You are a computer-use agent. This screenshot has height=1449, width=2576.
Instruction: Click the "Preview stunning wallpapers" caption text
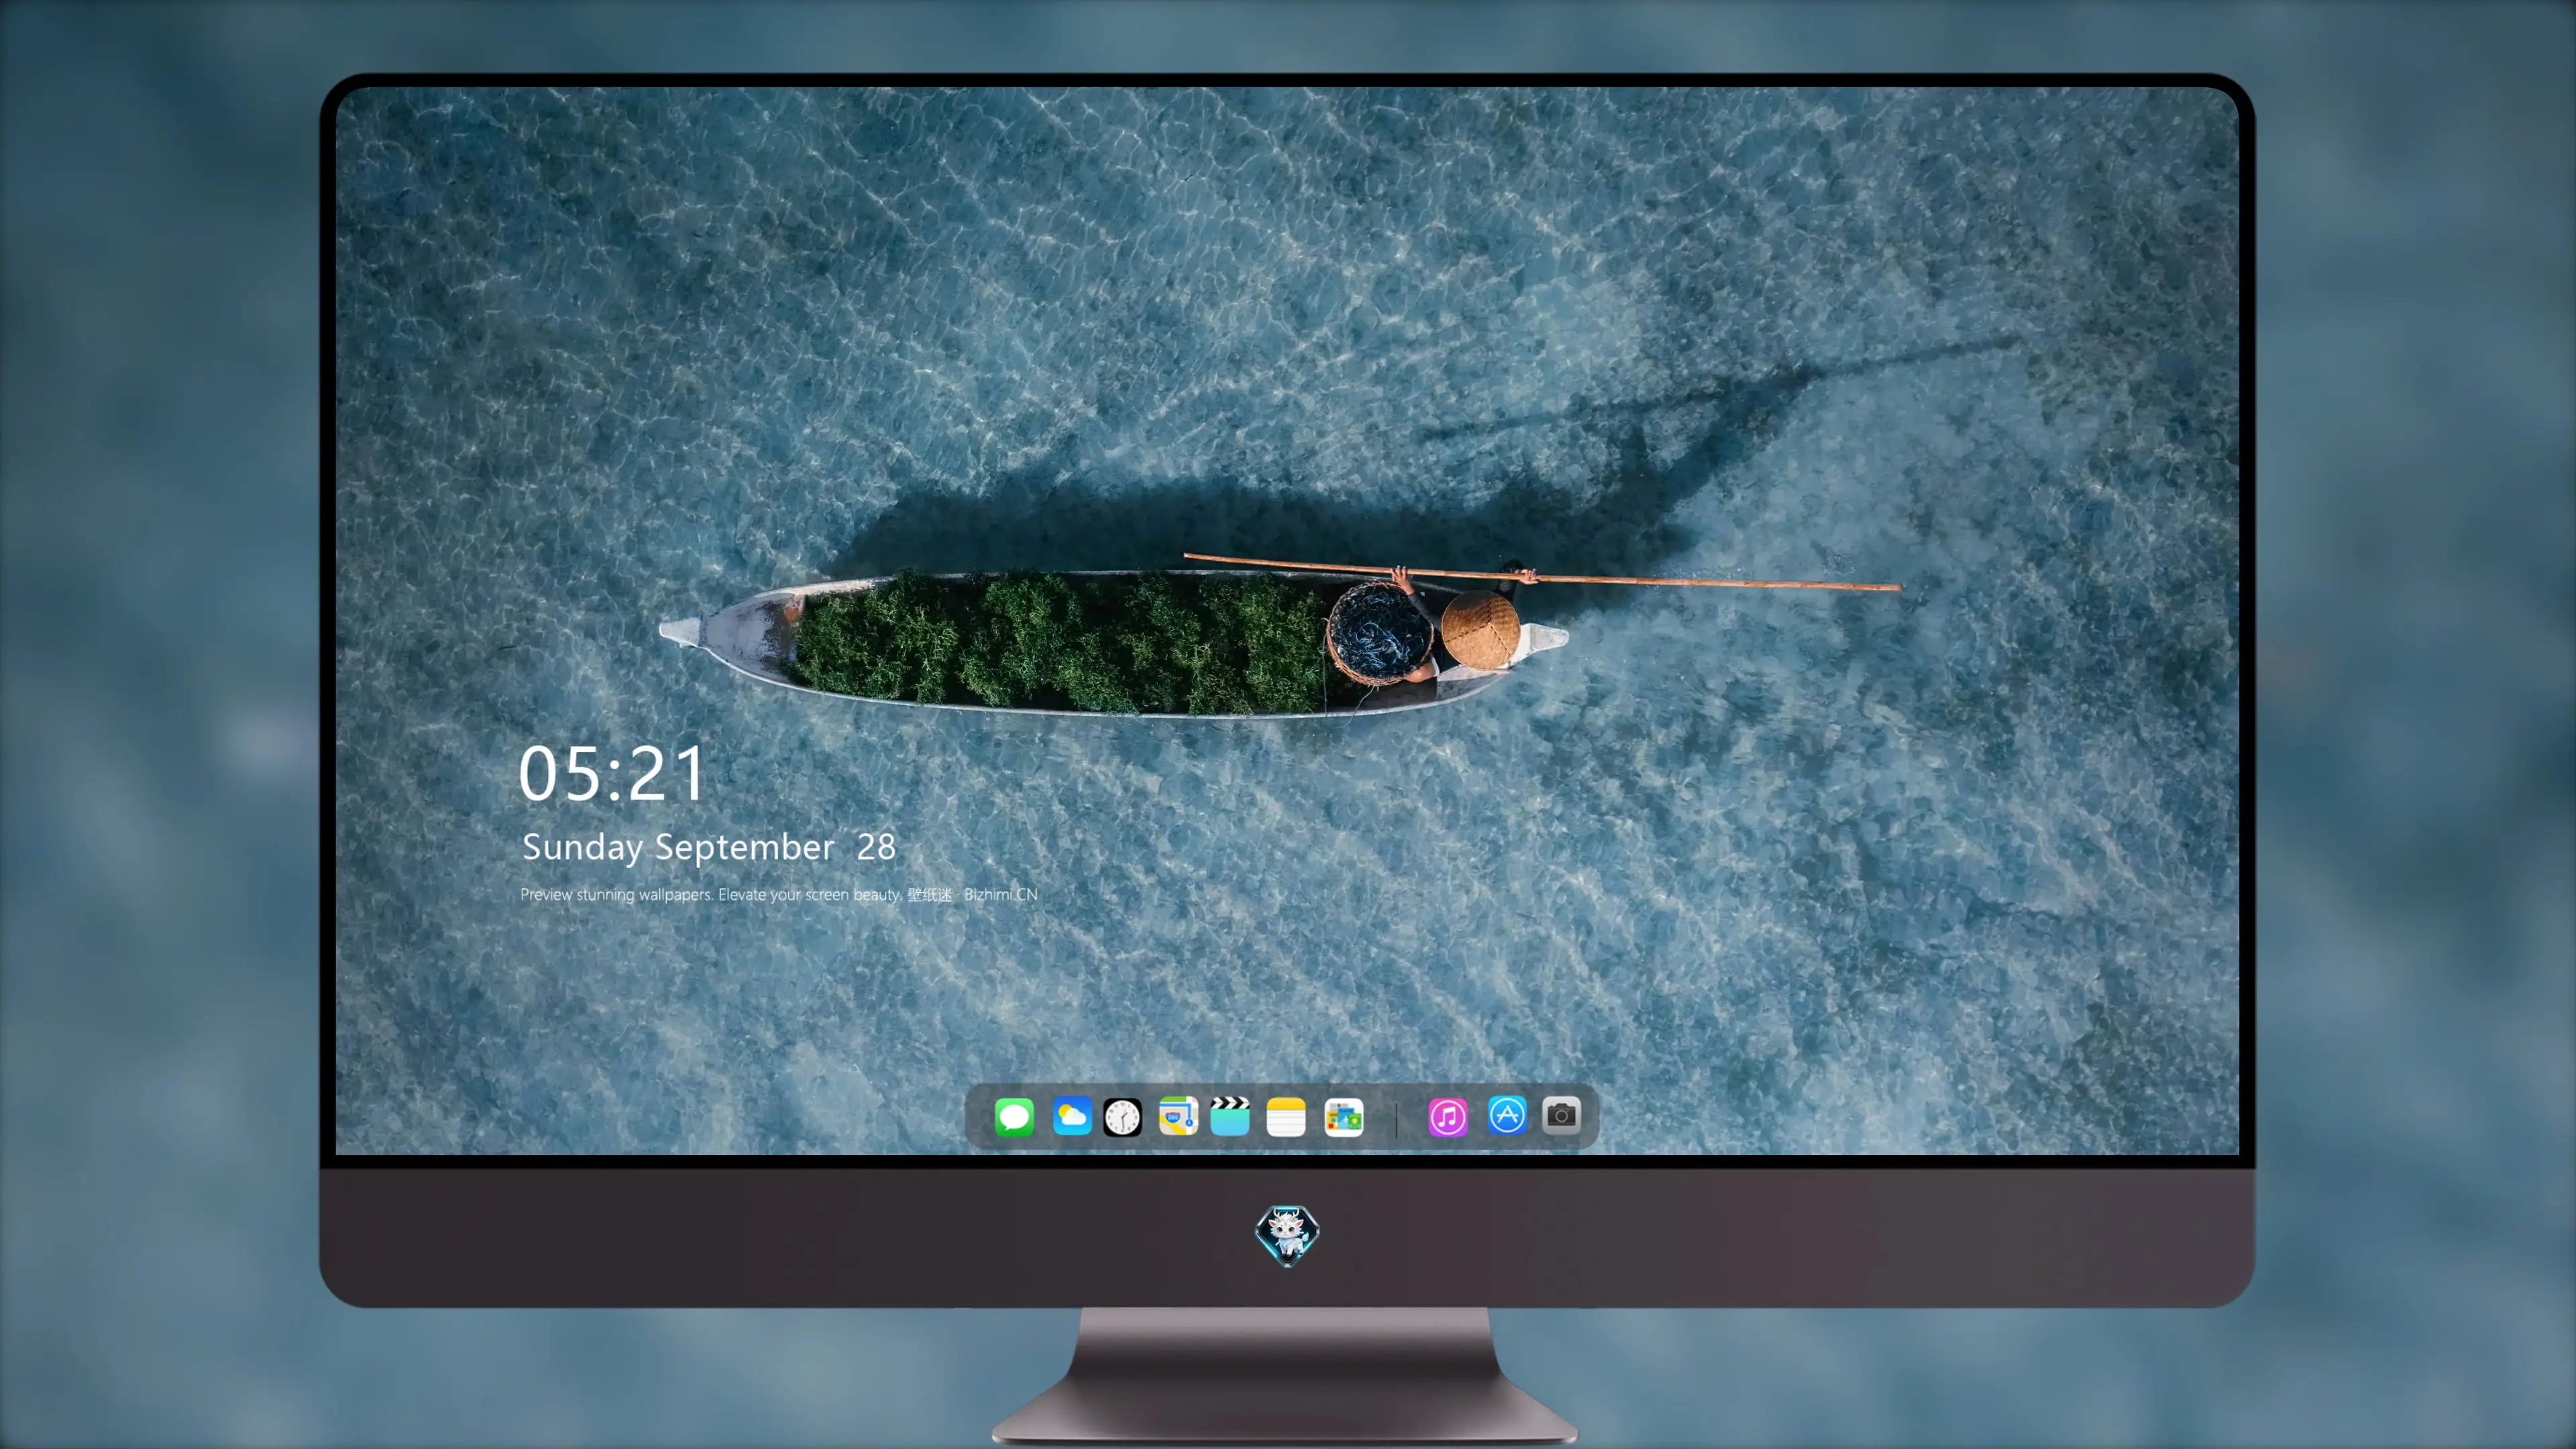coord(779,894)
